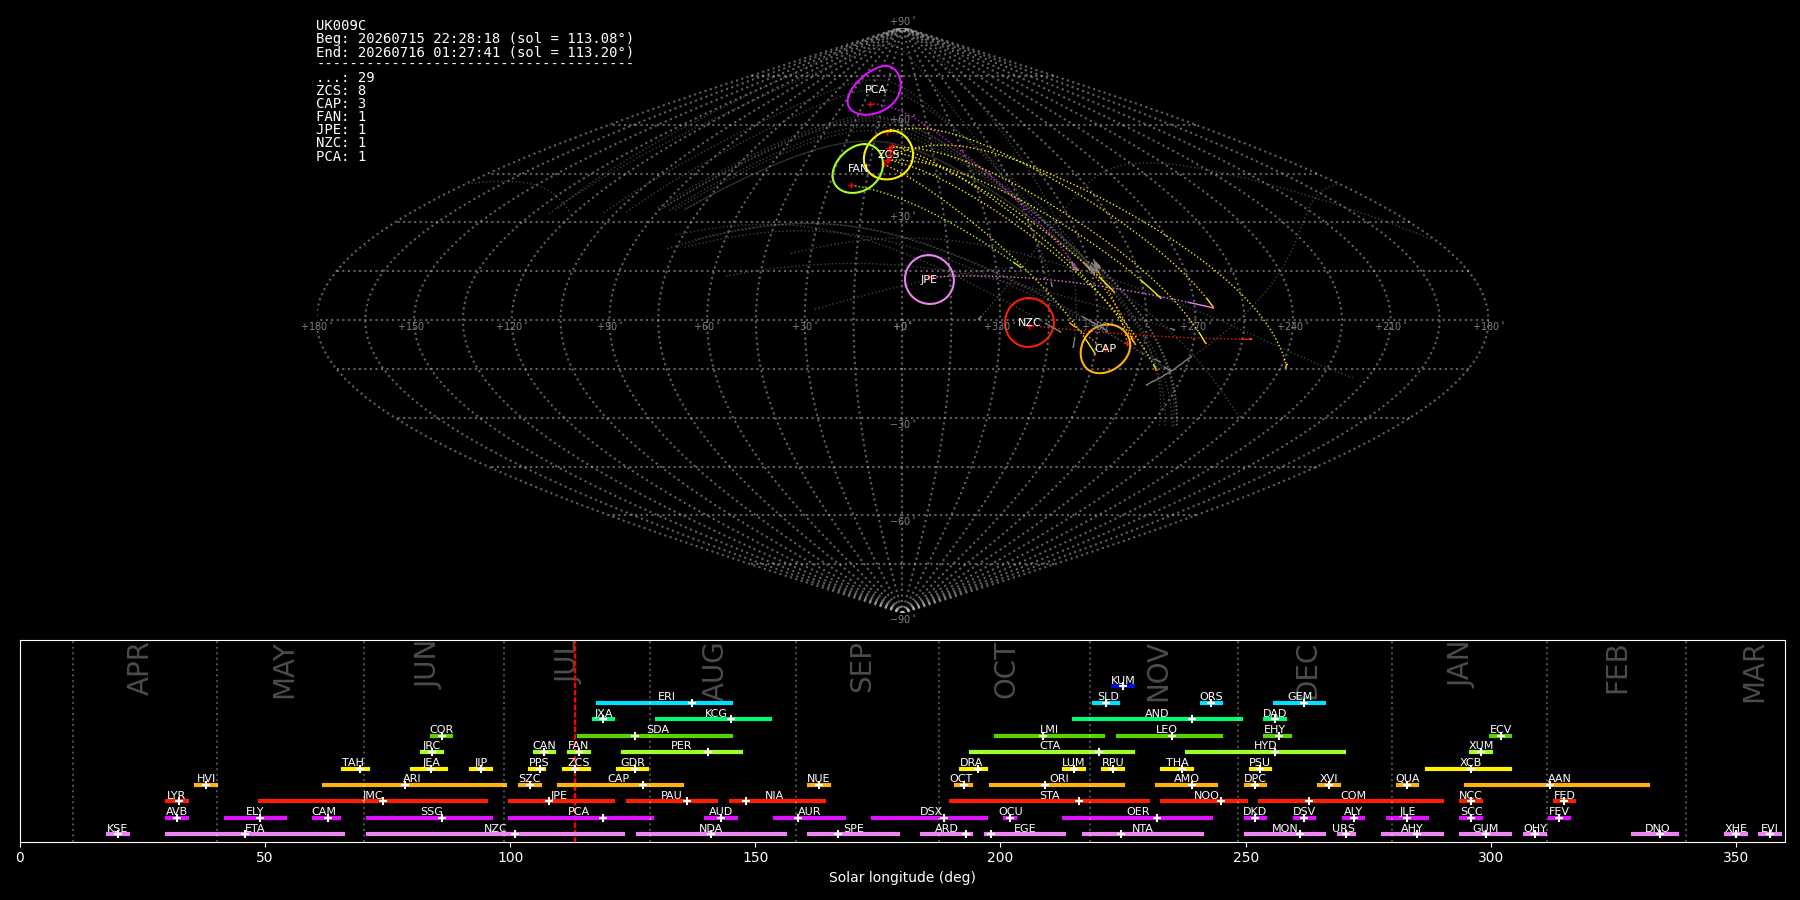Click the -90 latitude label below the map
1800x900 pixels.
[902, 619]
